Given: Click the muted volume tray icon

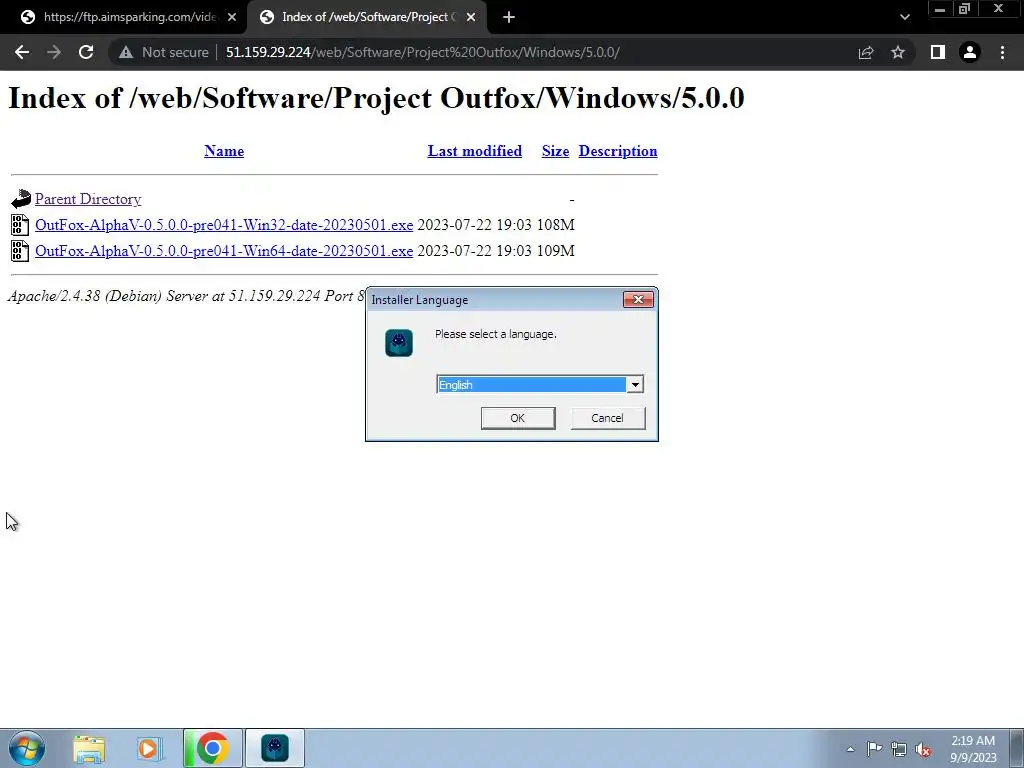Looking at the screenshot, I should [923, 749].
